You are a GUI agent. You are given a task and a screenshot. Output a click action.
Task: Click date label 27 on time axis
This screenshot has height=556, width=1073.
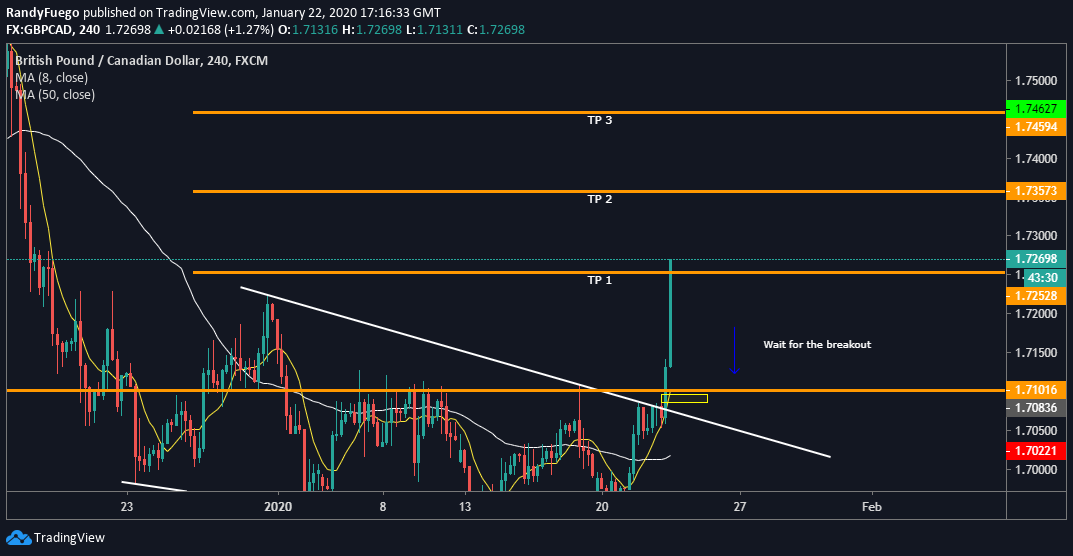tap(739, 507)
